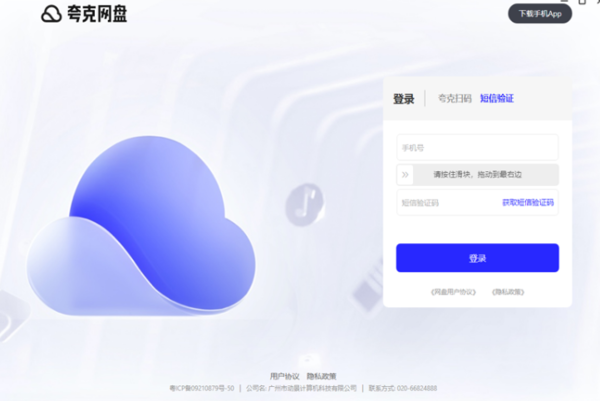This screenshot has width=600, height=401.
Task: Click the faded diamond icon near login card
Action: (368, 293)
